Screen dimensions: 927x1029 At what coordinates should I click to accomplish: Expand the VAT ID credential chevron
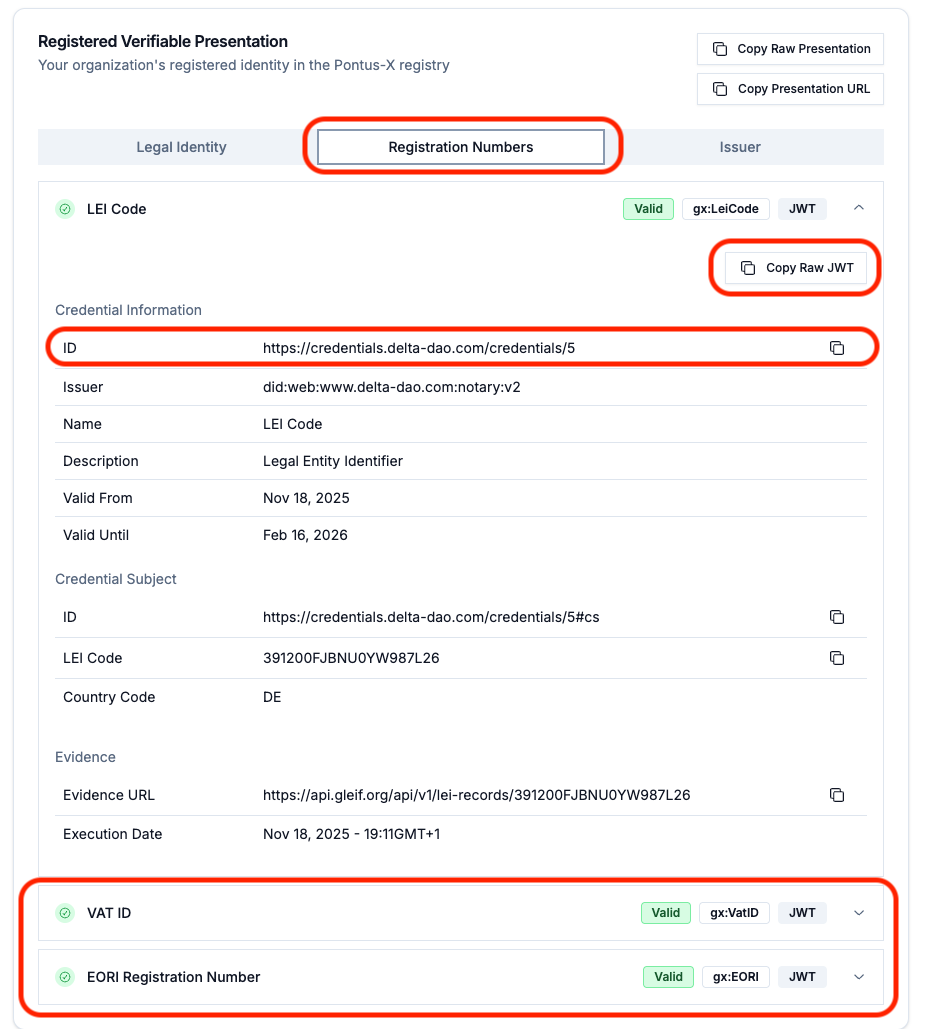(859, 913)
